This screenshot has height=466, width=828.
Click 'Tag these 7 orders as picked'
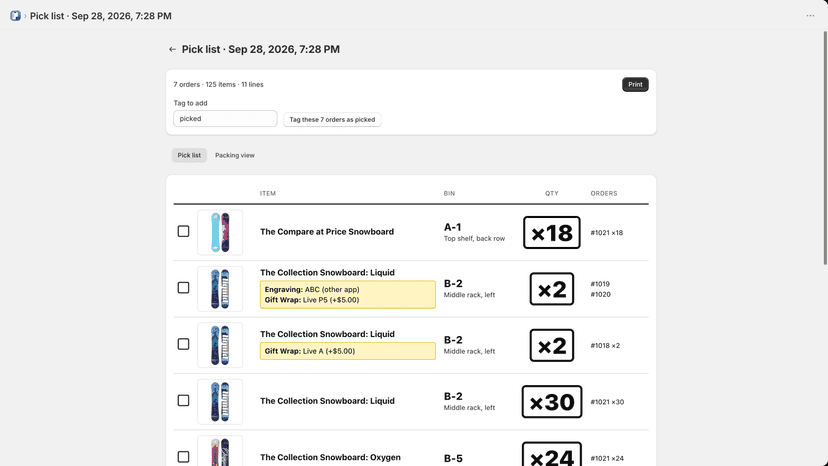[332, 119]
